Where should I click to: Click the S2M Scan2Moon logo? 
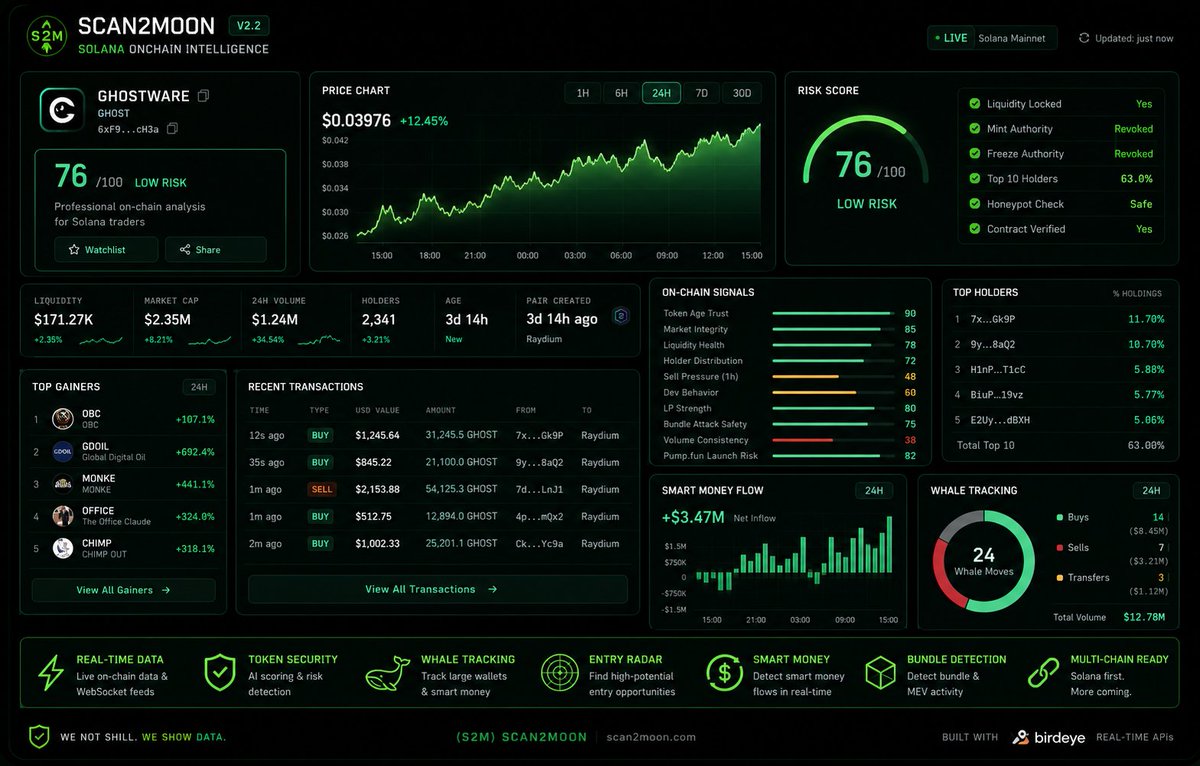tap(47, 35)
